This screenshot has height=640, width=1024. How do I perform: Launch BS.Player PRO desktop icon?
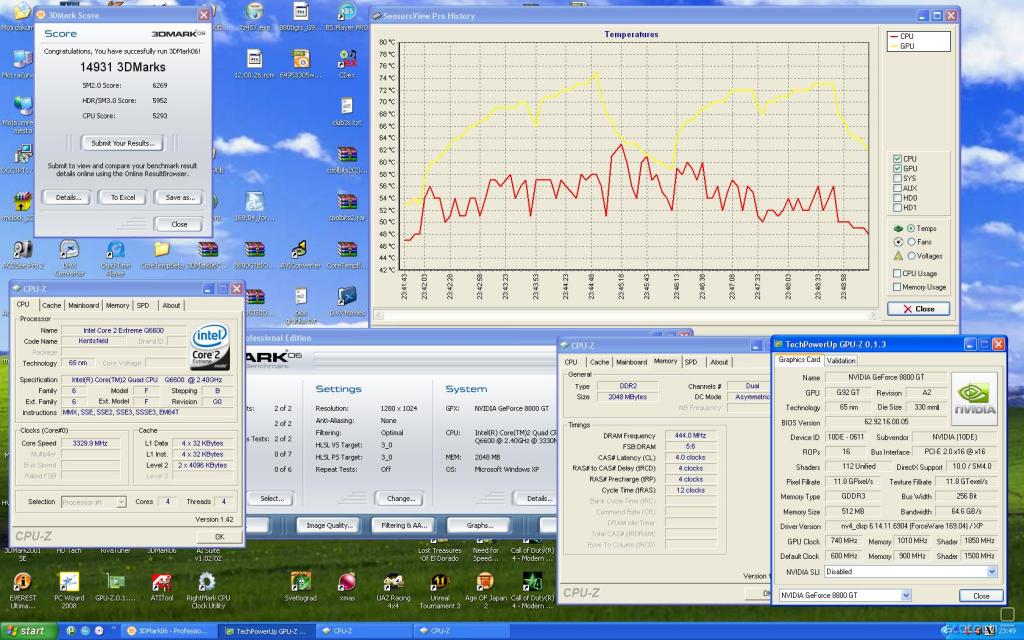347,17
